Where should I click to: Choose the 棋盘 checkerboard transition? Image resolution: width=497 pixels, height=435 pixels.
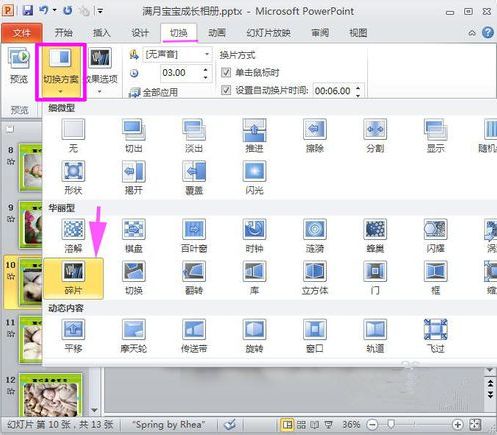pos(134,236)
